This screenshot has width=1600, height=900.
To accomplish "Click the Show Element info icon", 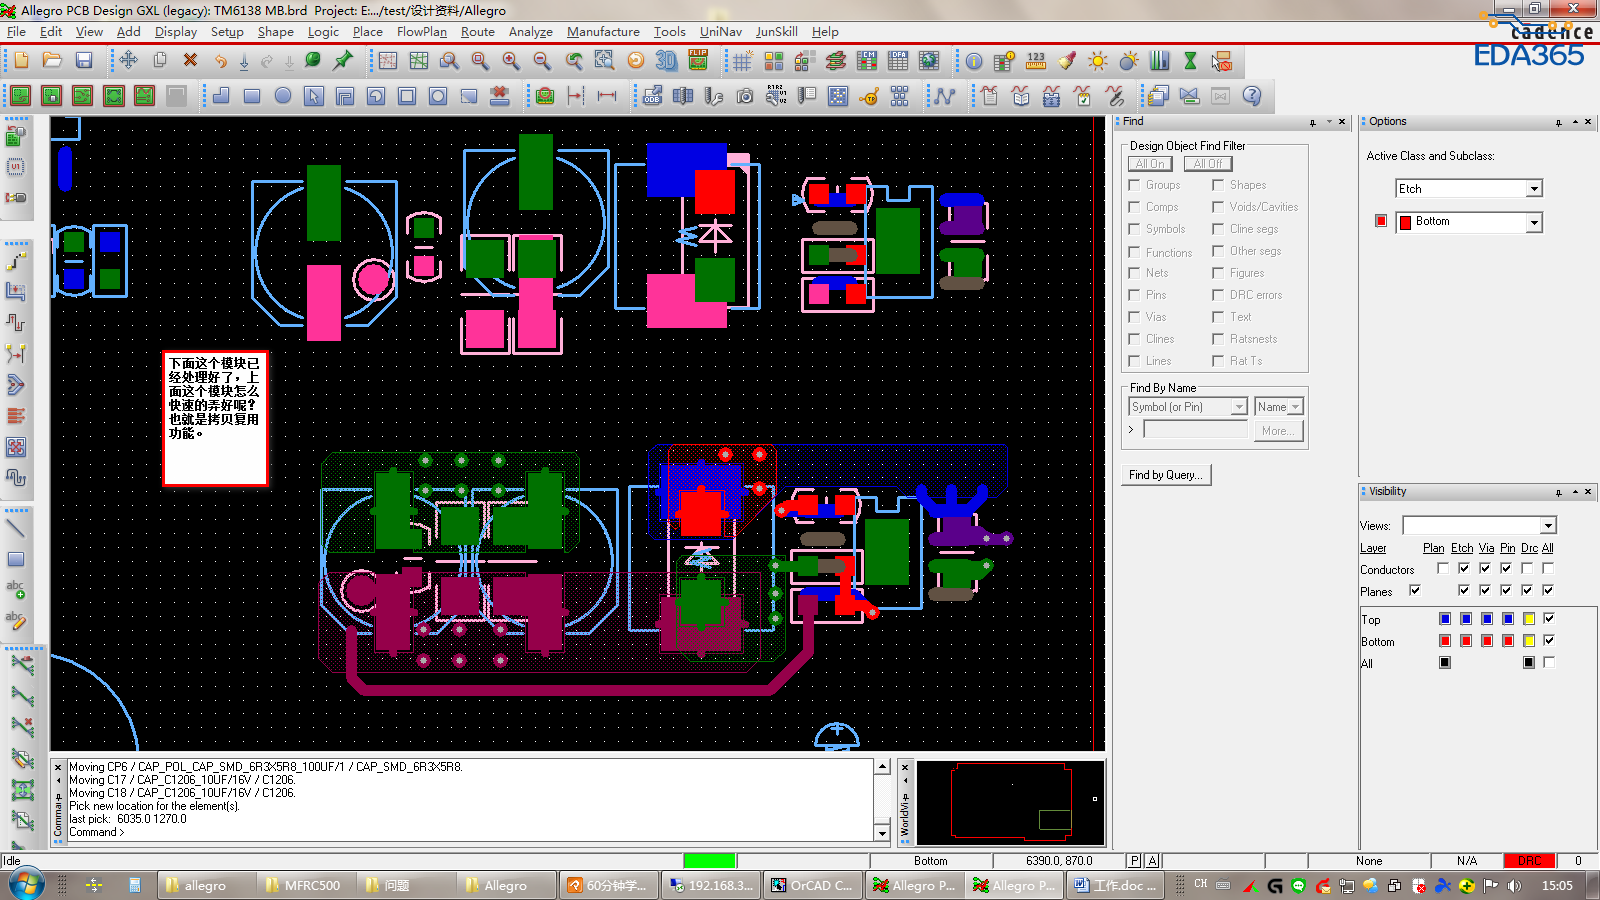I will 974,61.
